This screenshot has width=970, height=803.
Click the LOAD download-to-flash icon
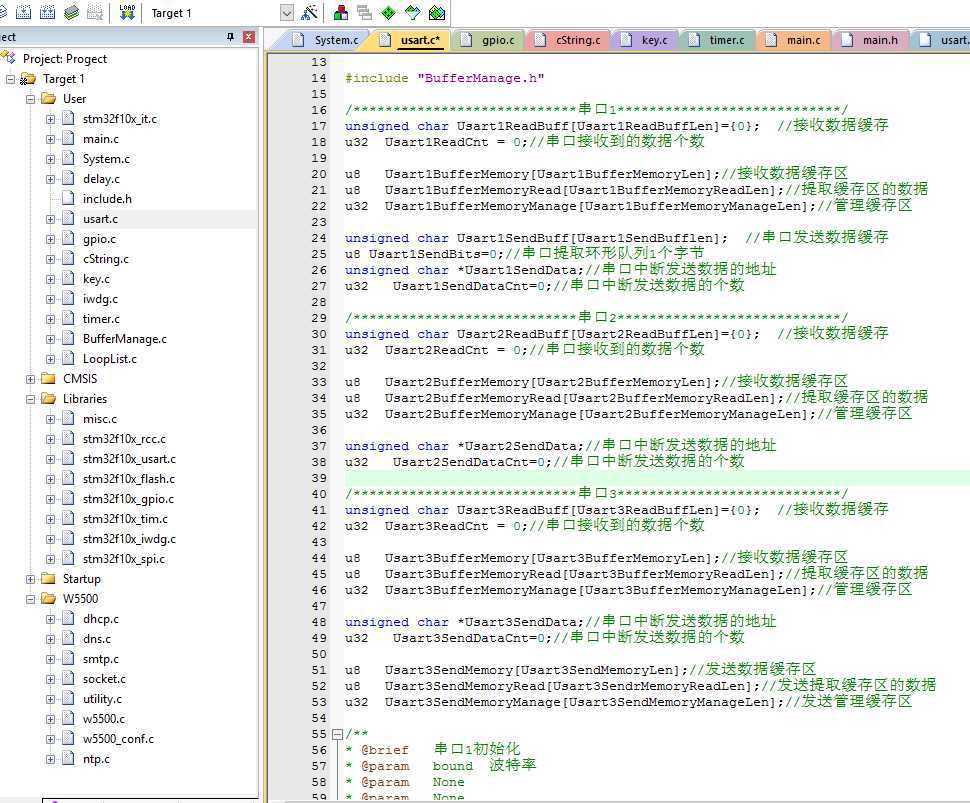[x=127, y=12]
